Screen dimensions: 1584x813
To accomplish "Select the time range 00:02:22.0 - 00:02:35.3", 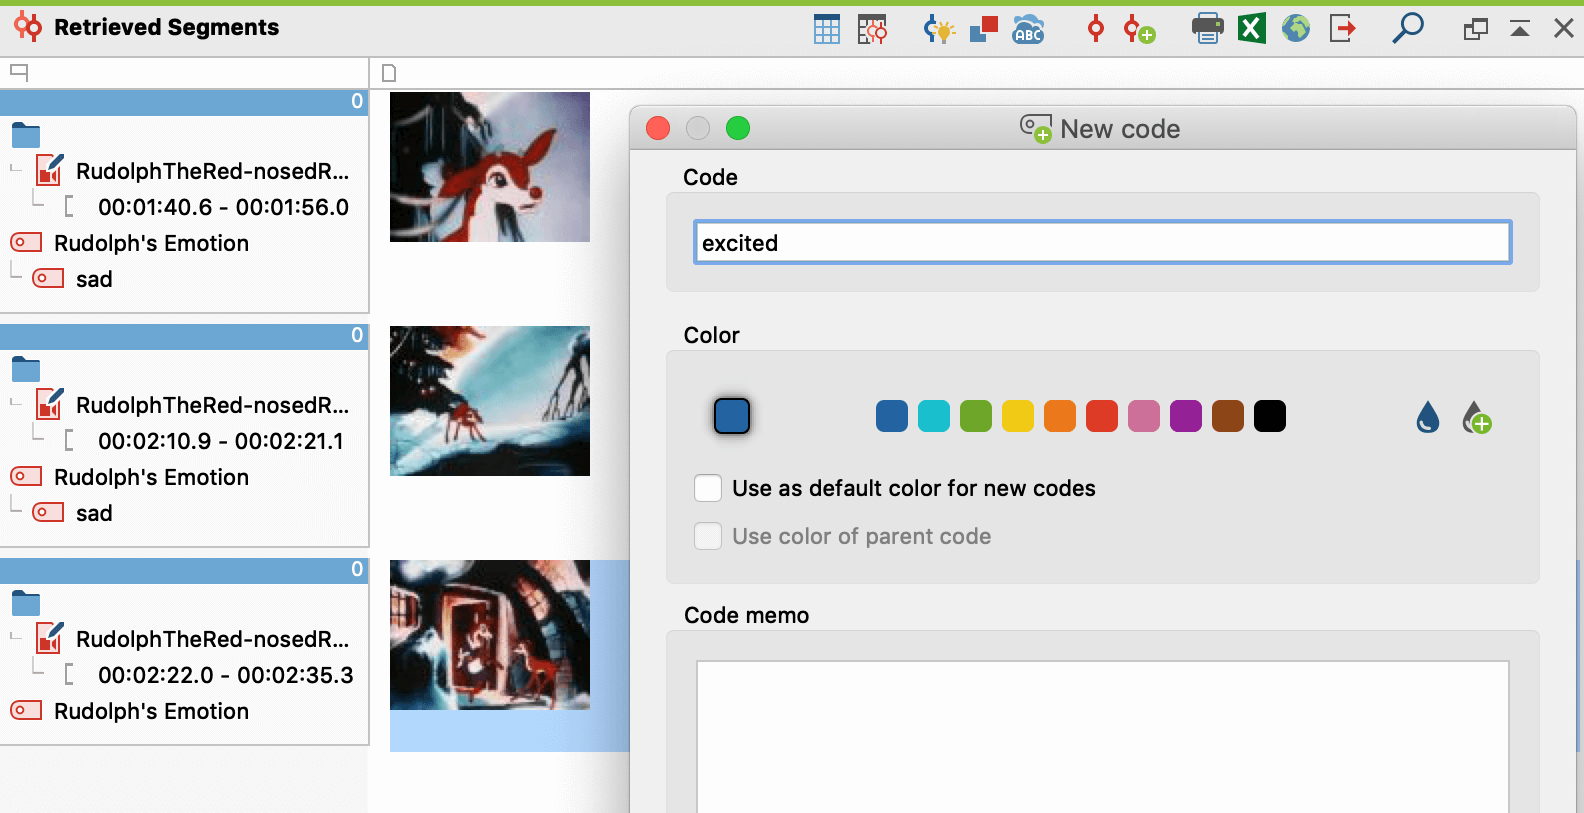I will [x=225, y=675].
